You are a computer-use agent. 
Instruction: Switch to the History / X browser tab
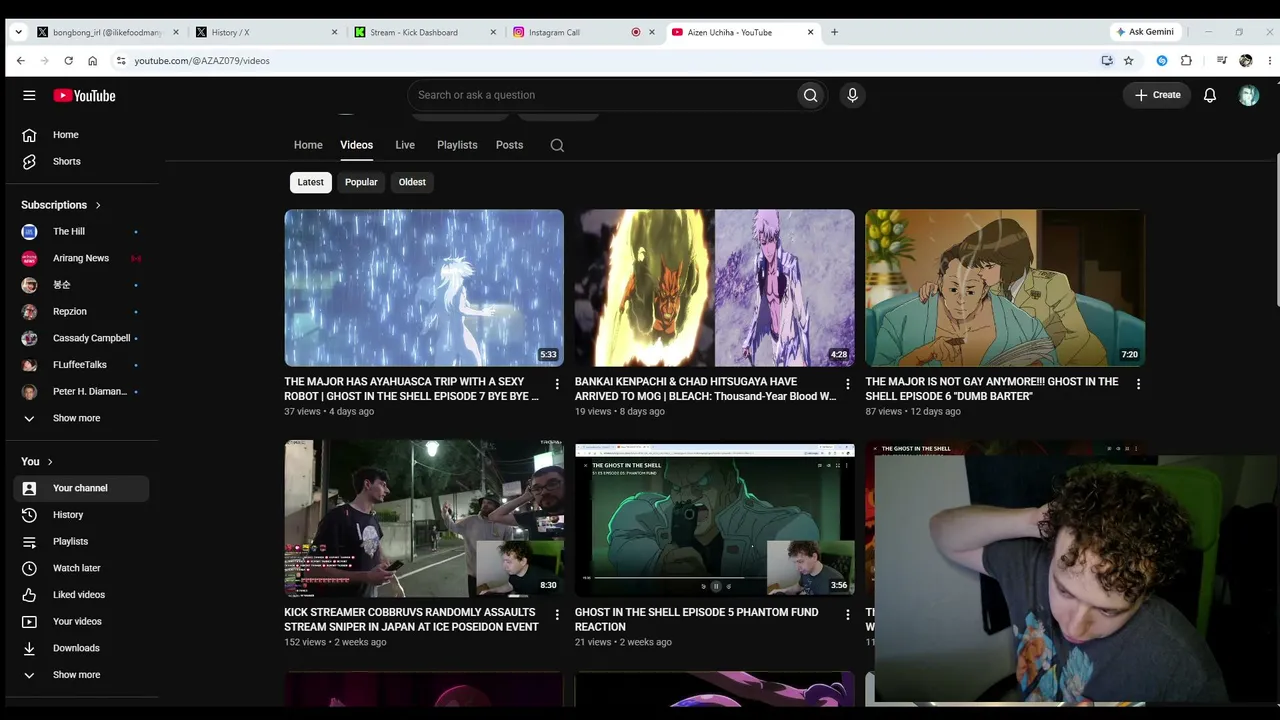266,32
